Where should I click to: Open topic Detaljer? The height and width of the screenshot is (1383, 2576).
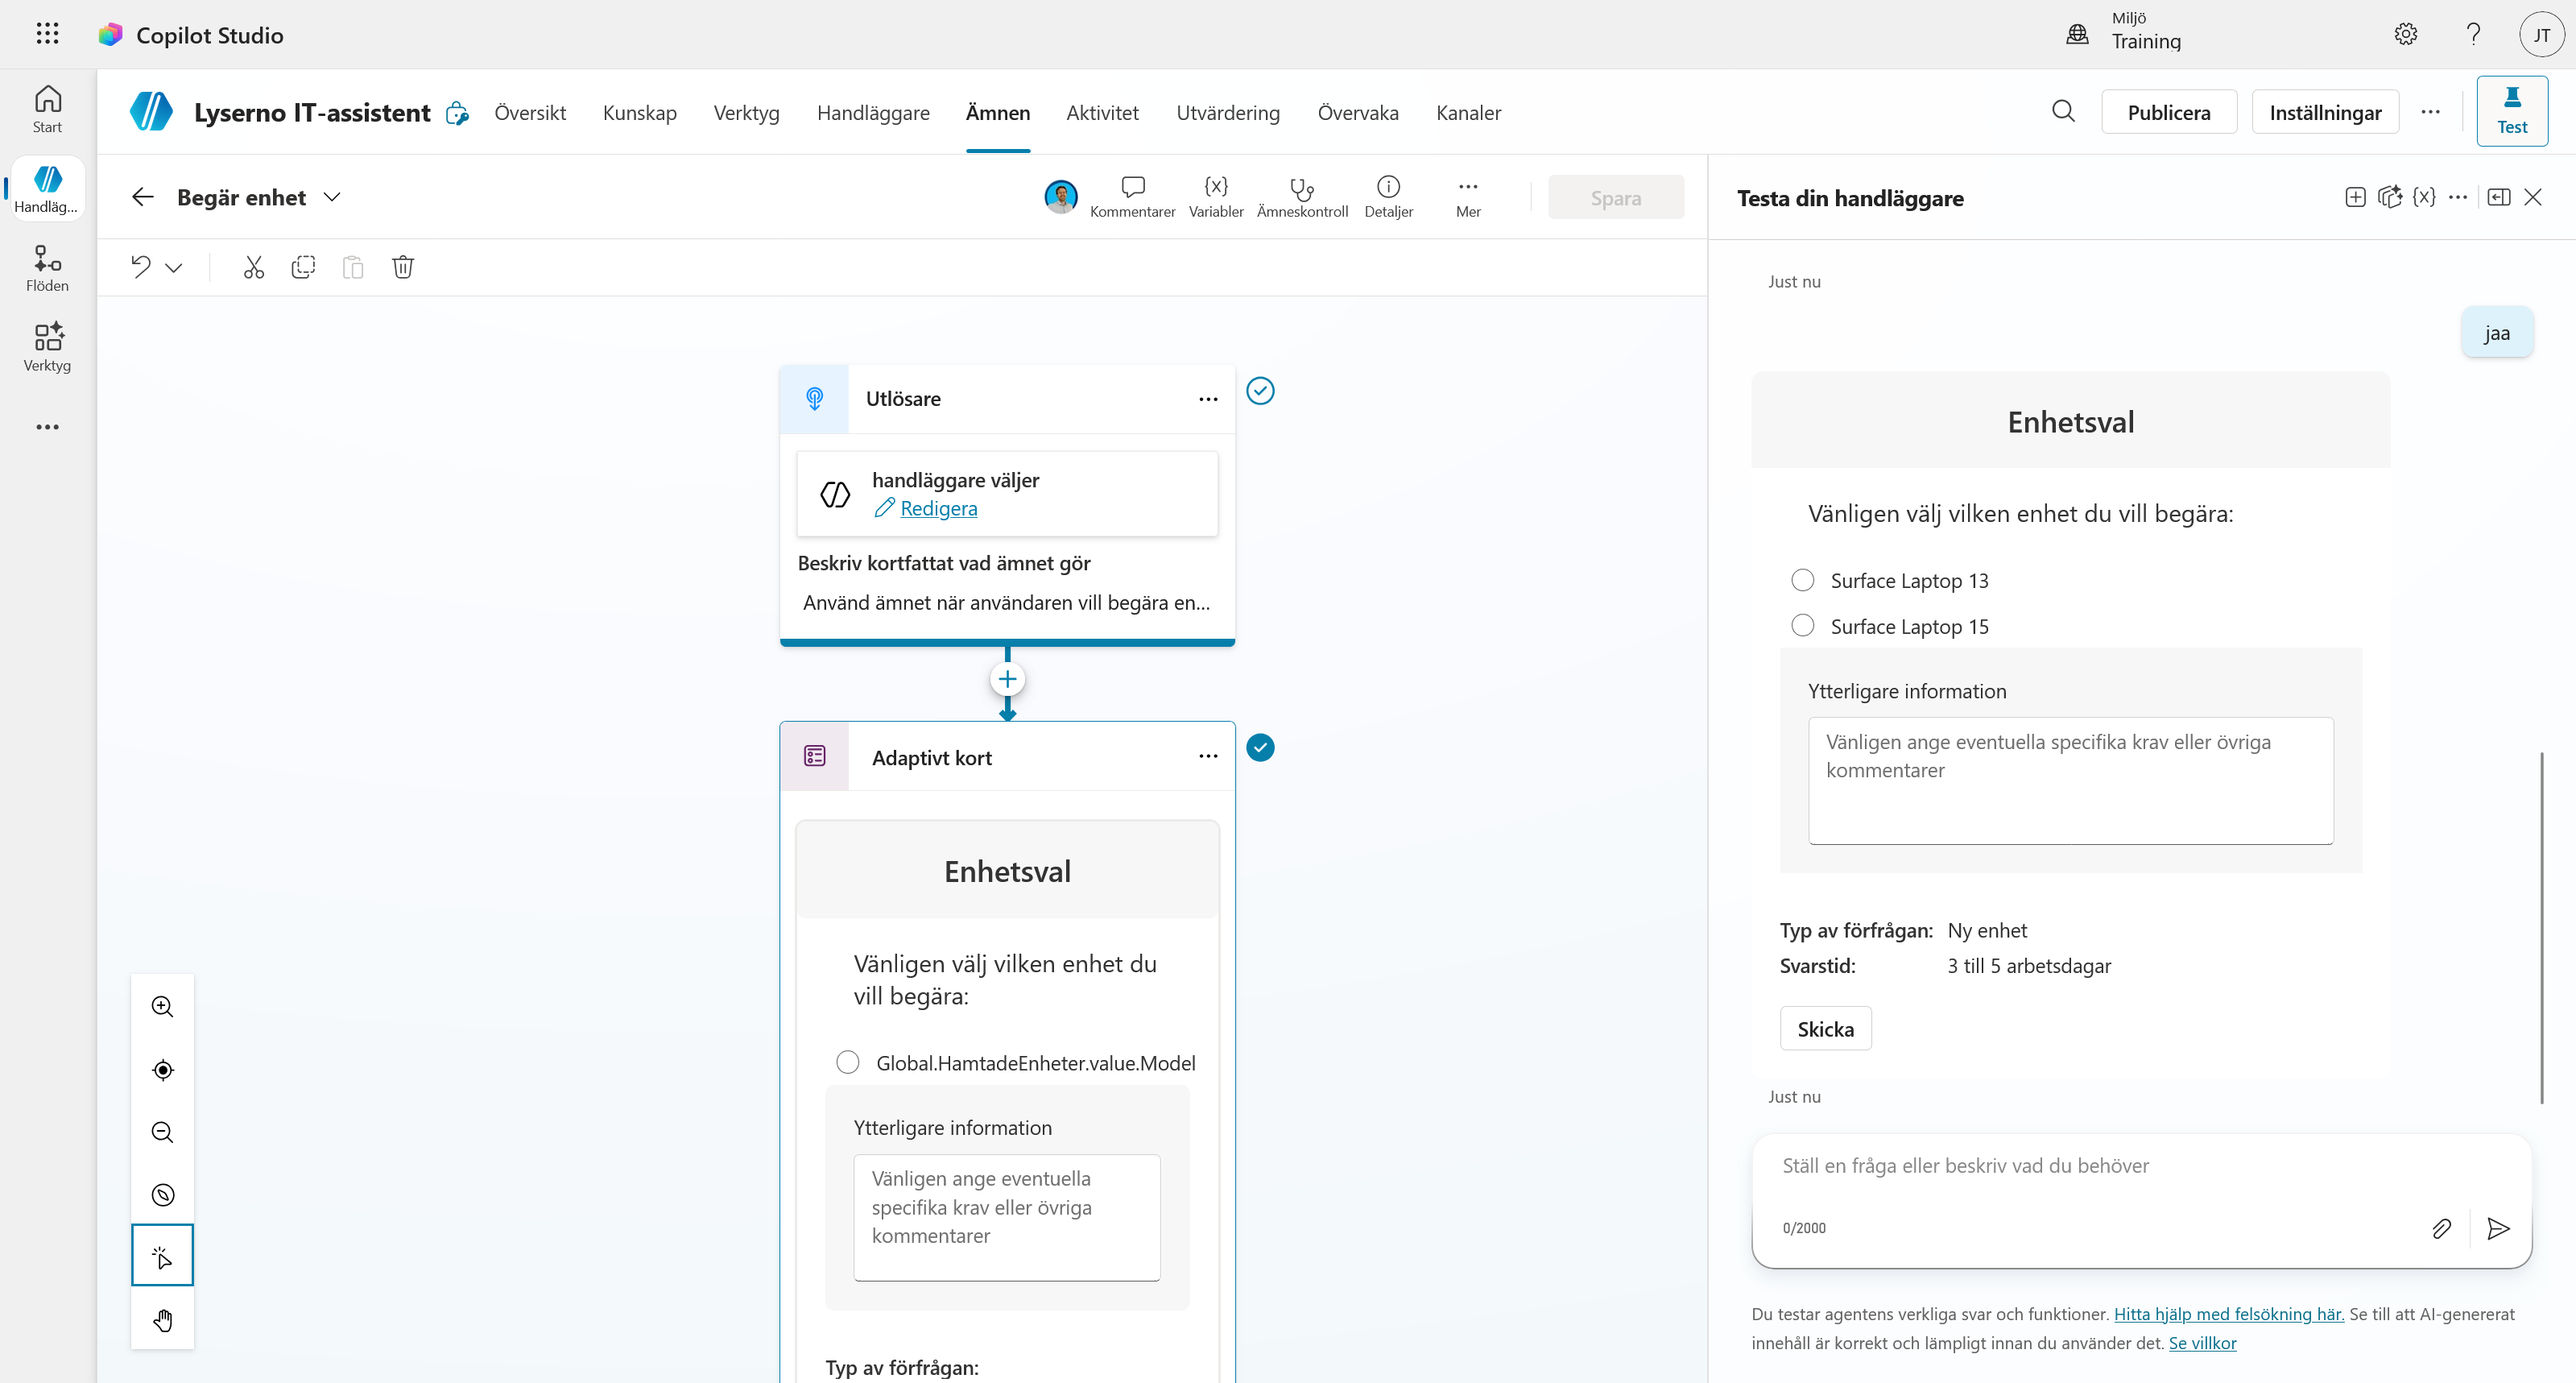tap(1388, 197)
